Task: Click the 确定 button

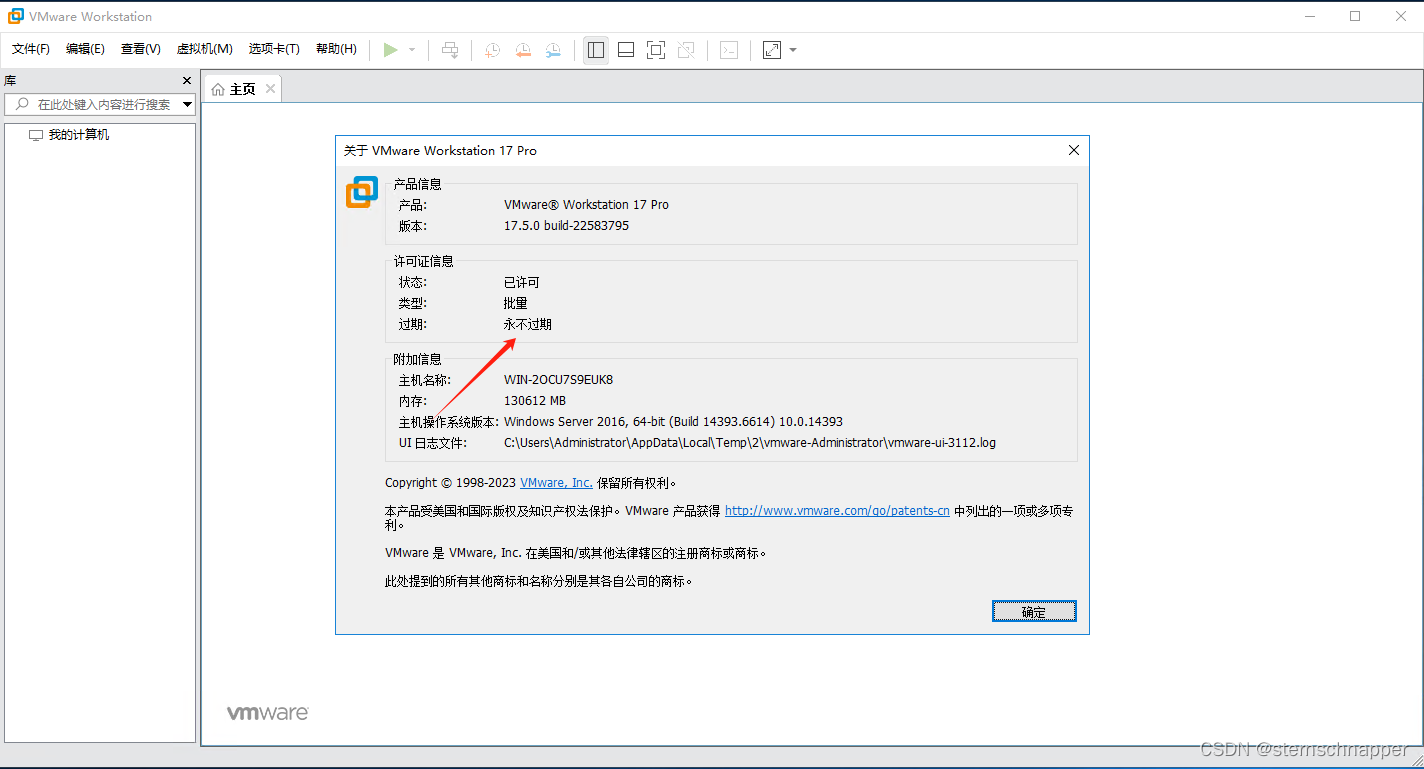Action: (1034, 611)
